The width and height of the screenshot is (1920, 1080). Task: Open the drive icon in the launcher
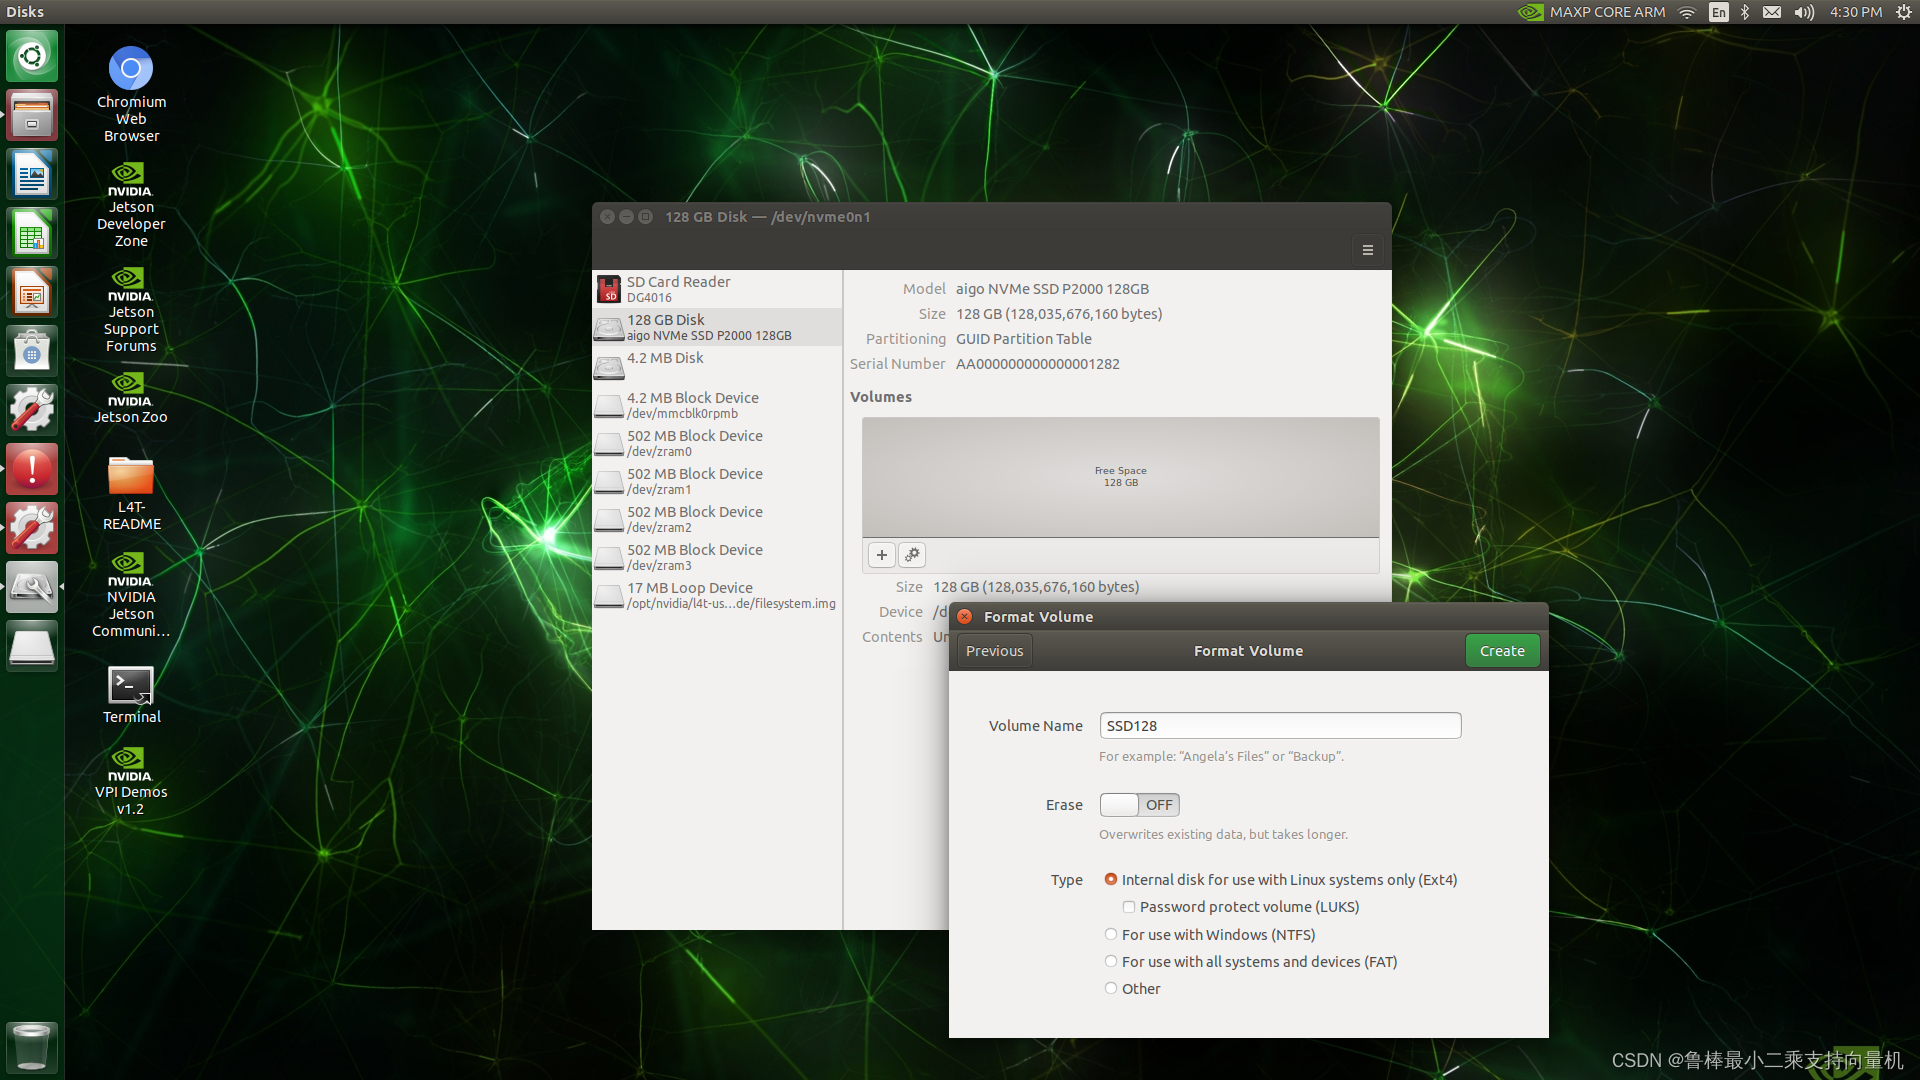coord(32,646)
